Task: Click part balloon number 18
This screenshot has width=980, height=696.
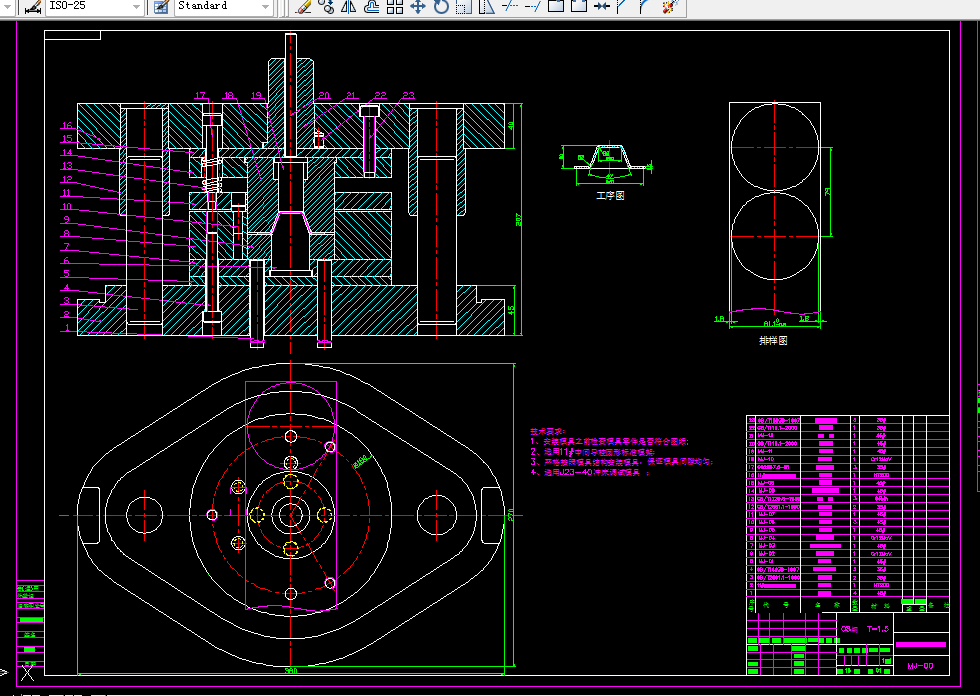Action: [x=229, y=96]
